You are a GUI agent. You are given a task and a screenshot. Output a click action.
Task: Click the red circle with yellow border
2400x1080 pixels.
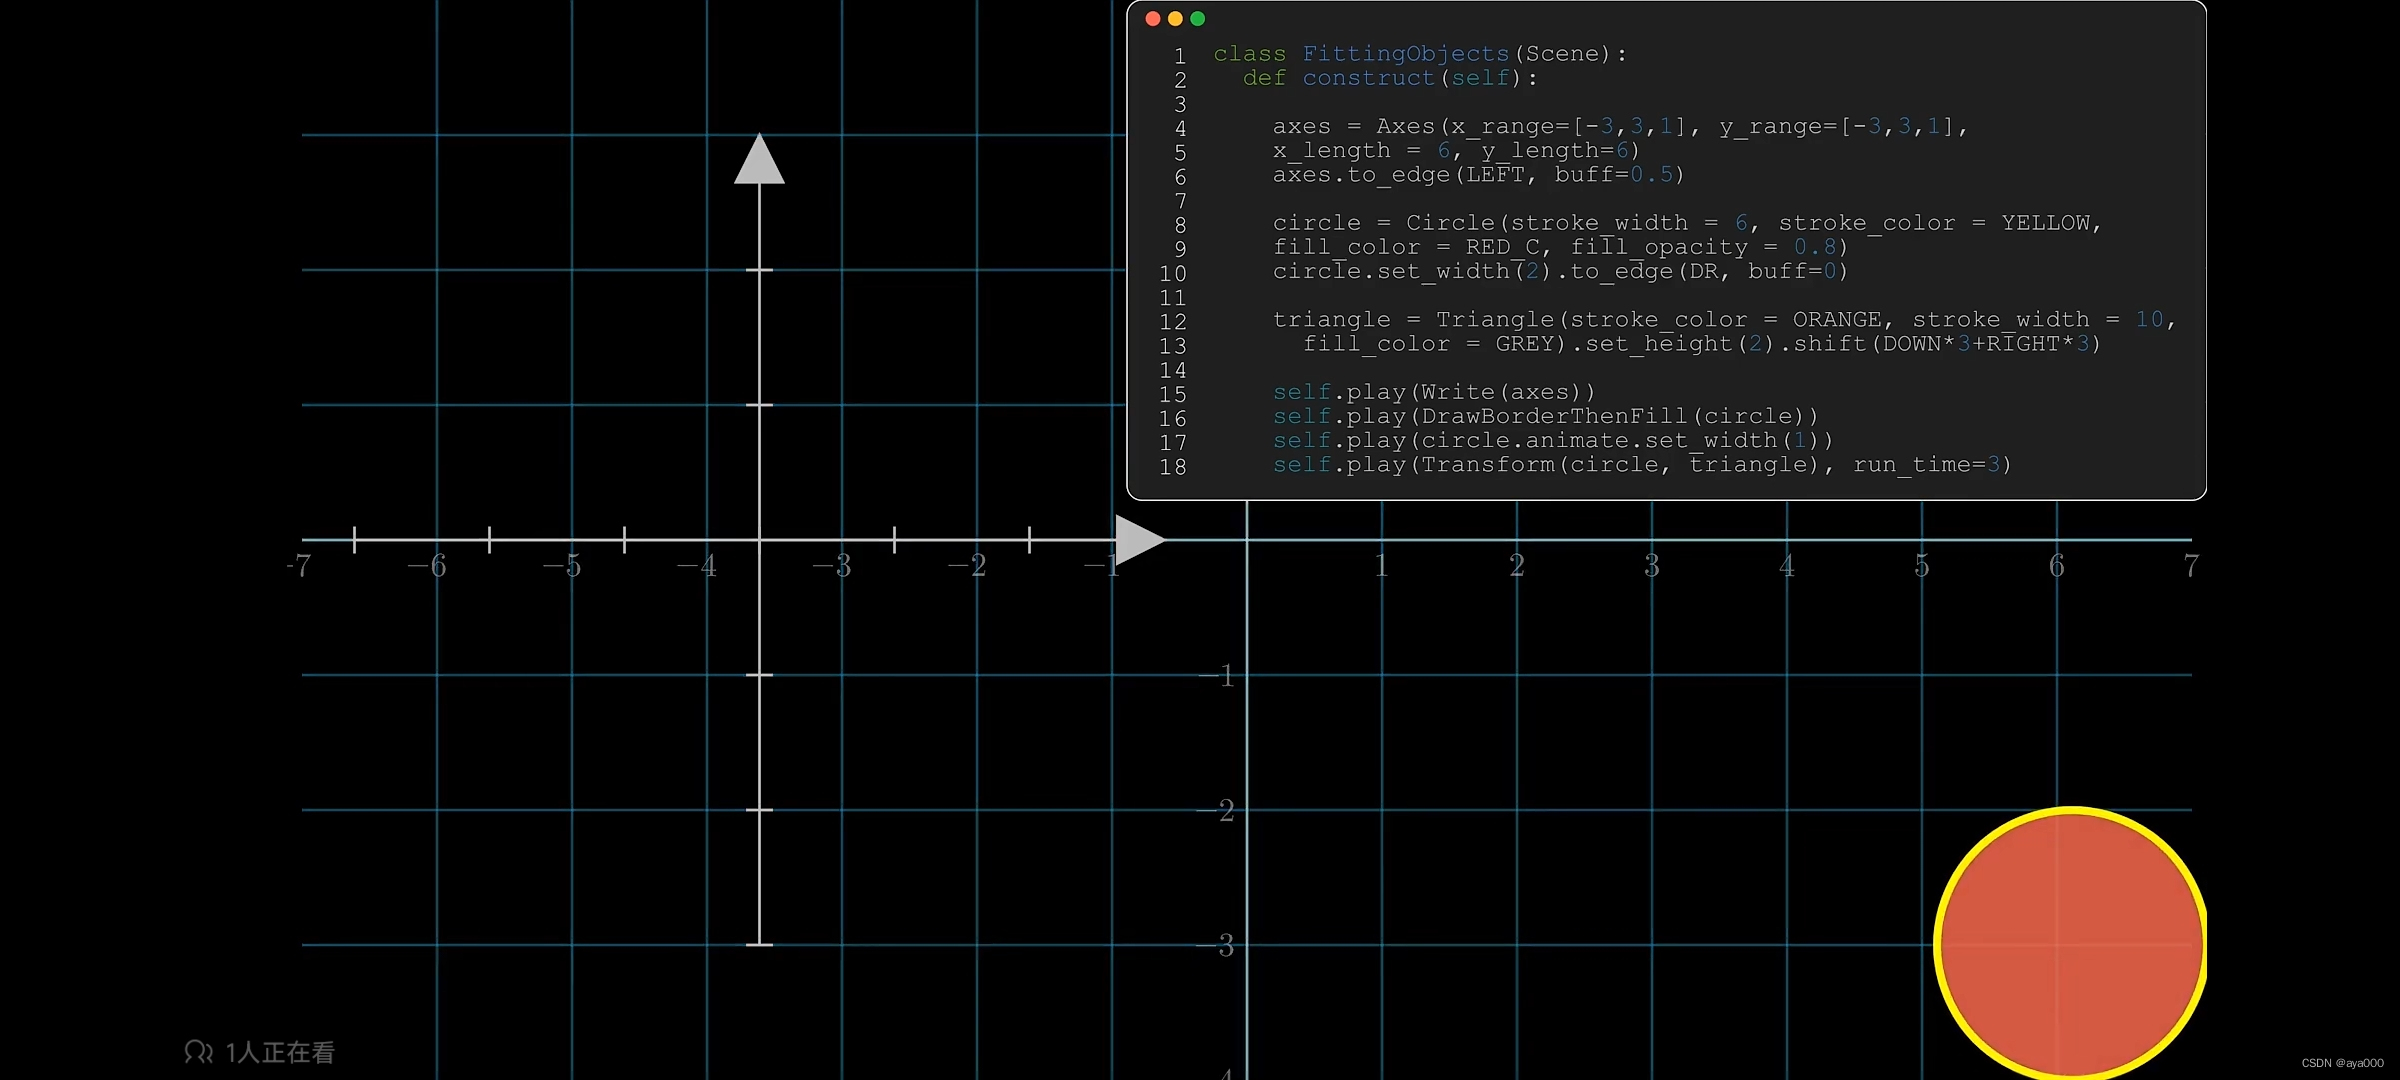[2069, 943]
